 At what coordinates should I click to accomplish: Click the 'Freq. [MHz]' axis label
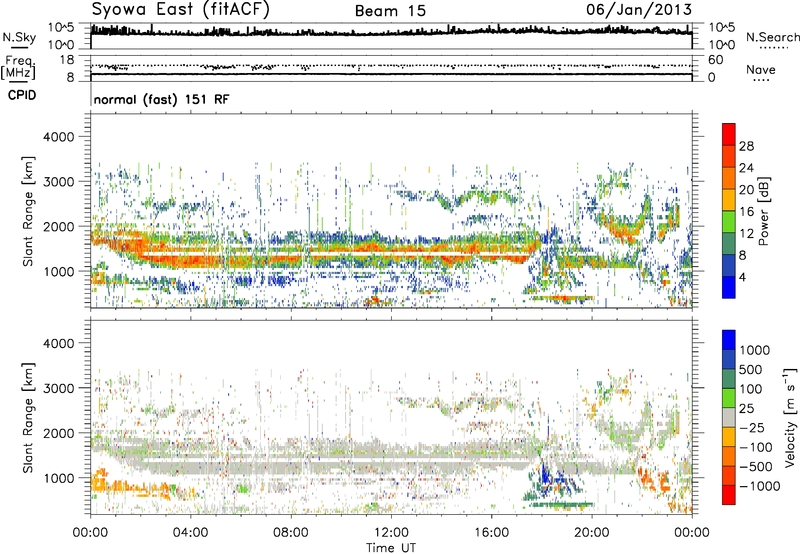click(18, 67)
